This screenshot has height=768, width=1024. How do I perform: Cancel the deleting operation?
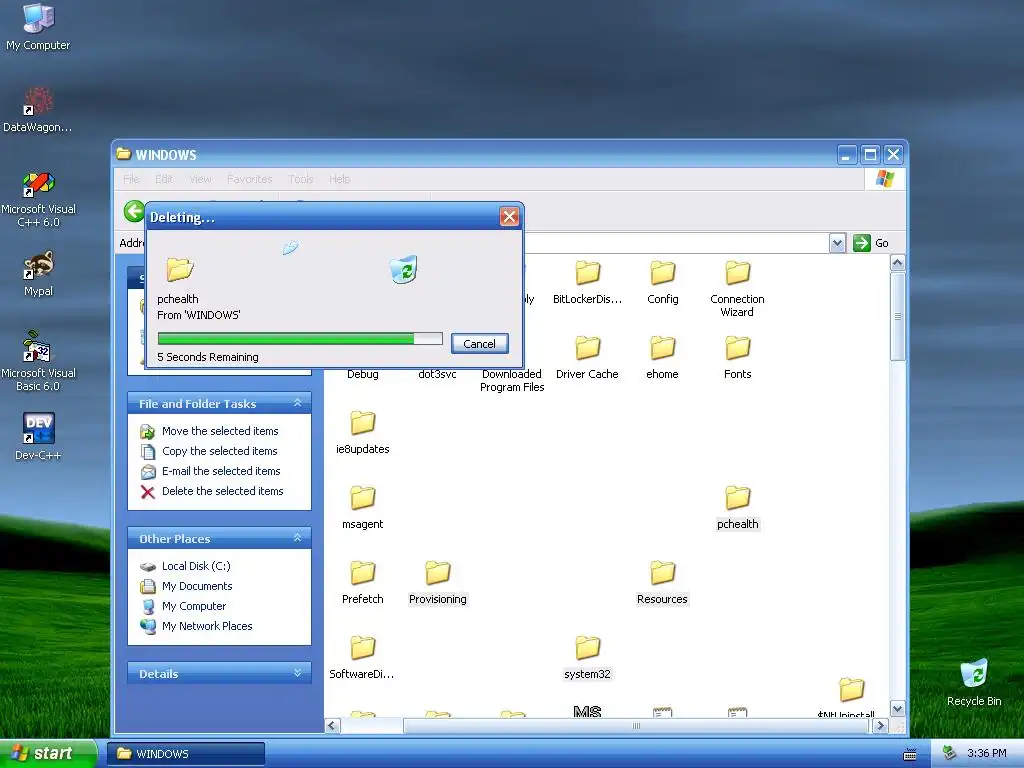[x=479, y=344]
